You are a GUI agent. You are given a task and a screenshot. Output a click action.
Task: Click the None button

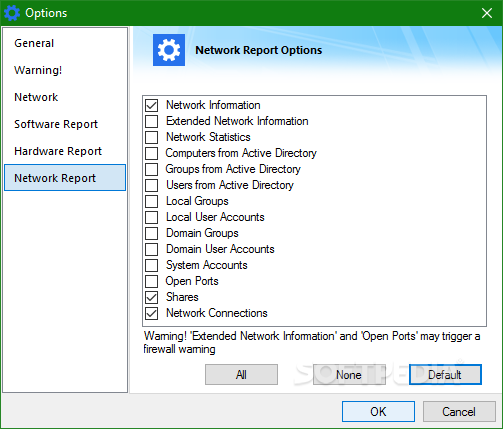(349, 374)
